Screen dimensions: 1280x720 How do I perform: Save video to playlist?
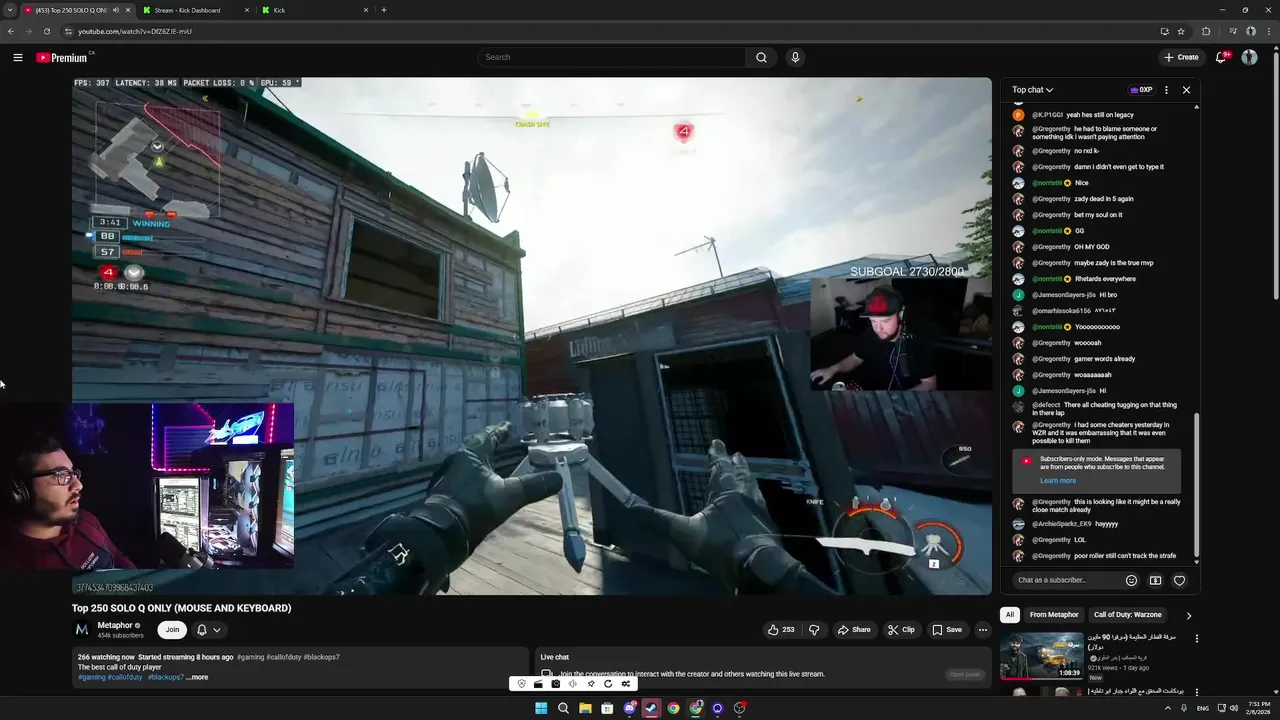[947, 630]
